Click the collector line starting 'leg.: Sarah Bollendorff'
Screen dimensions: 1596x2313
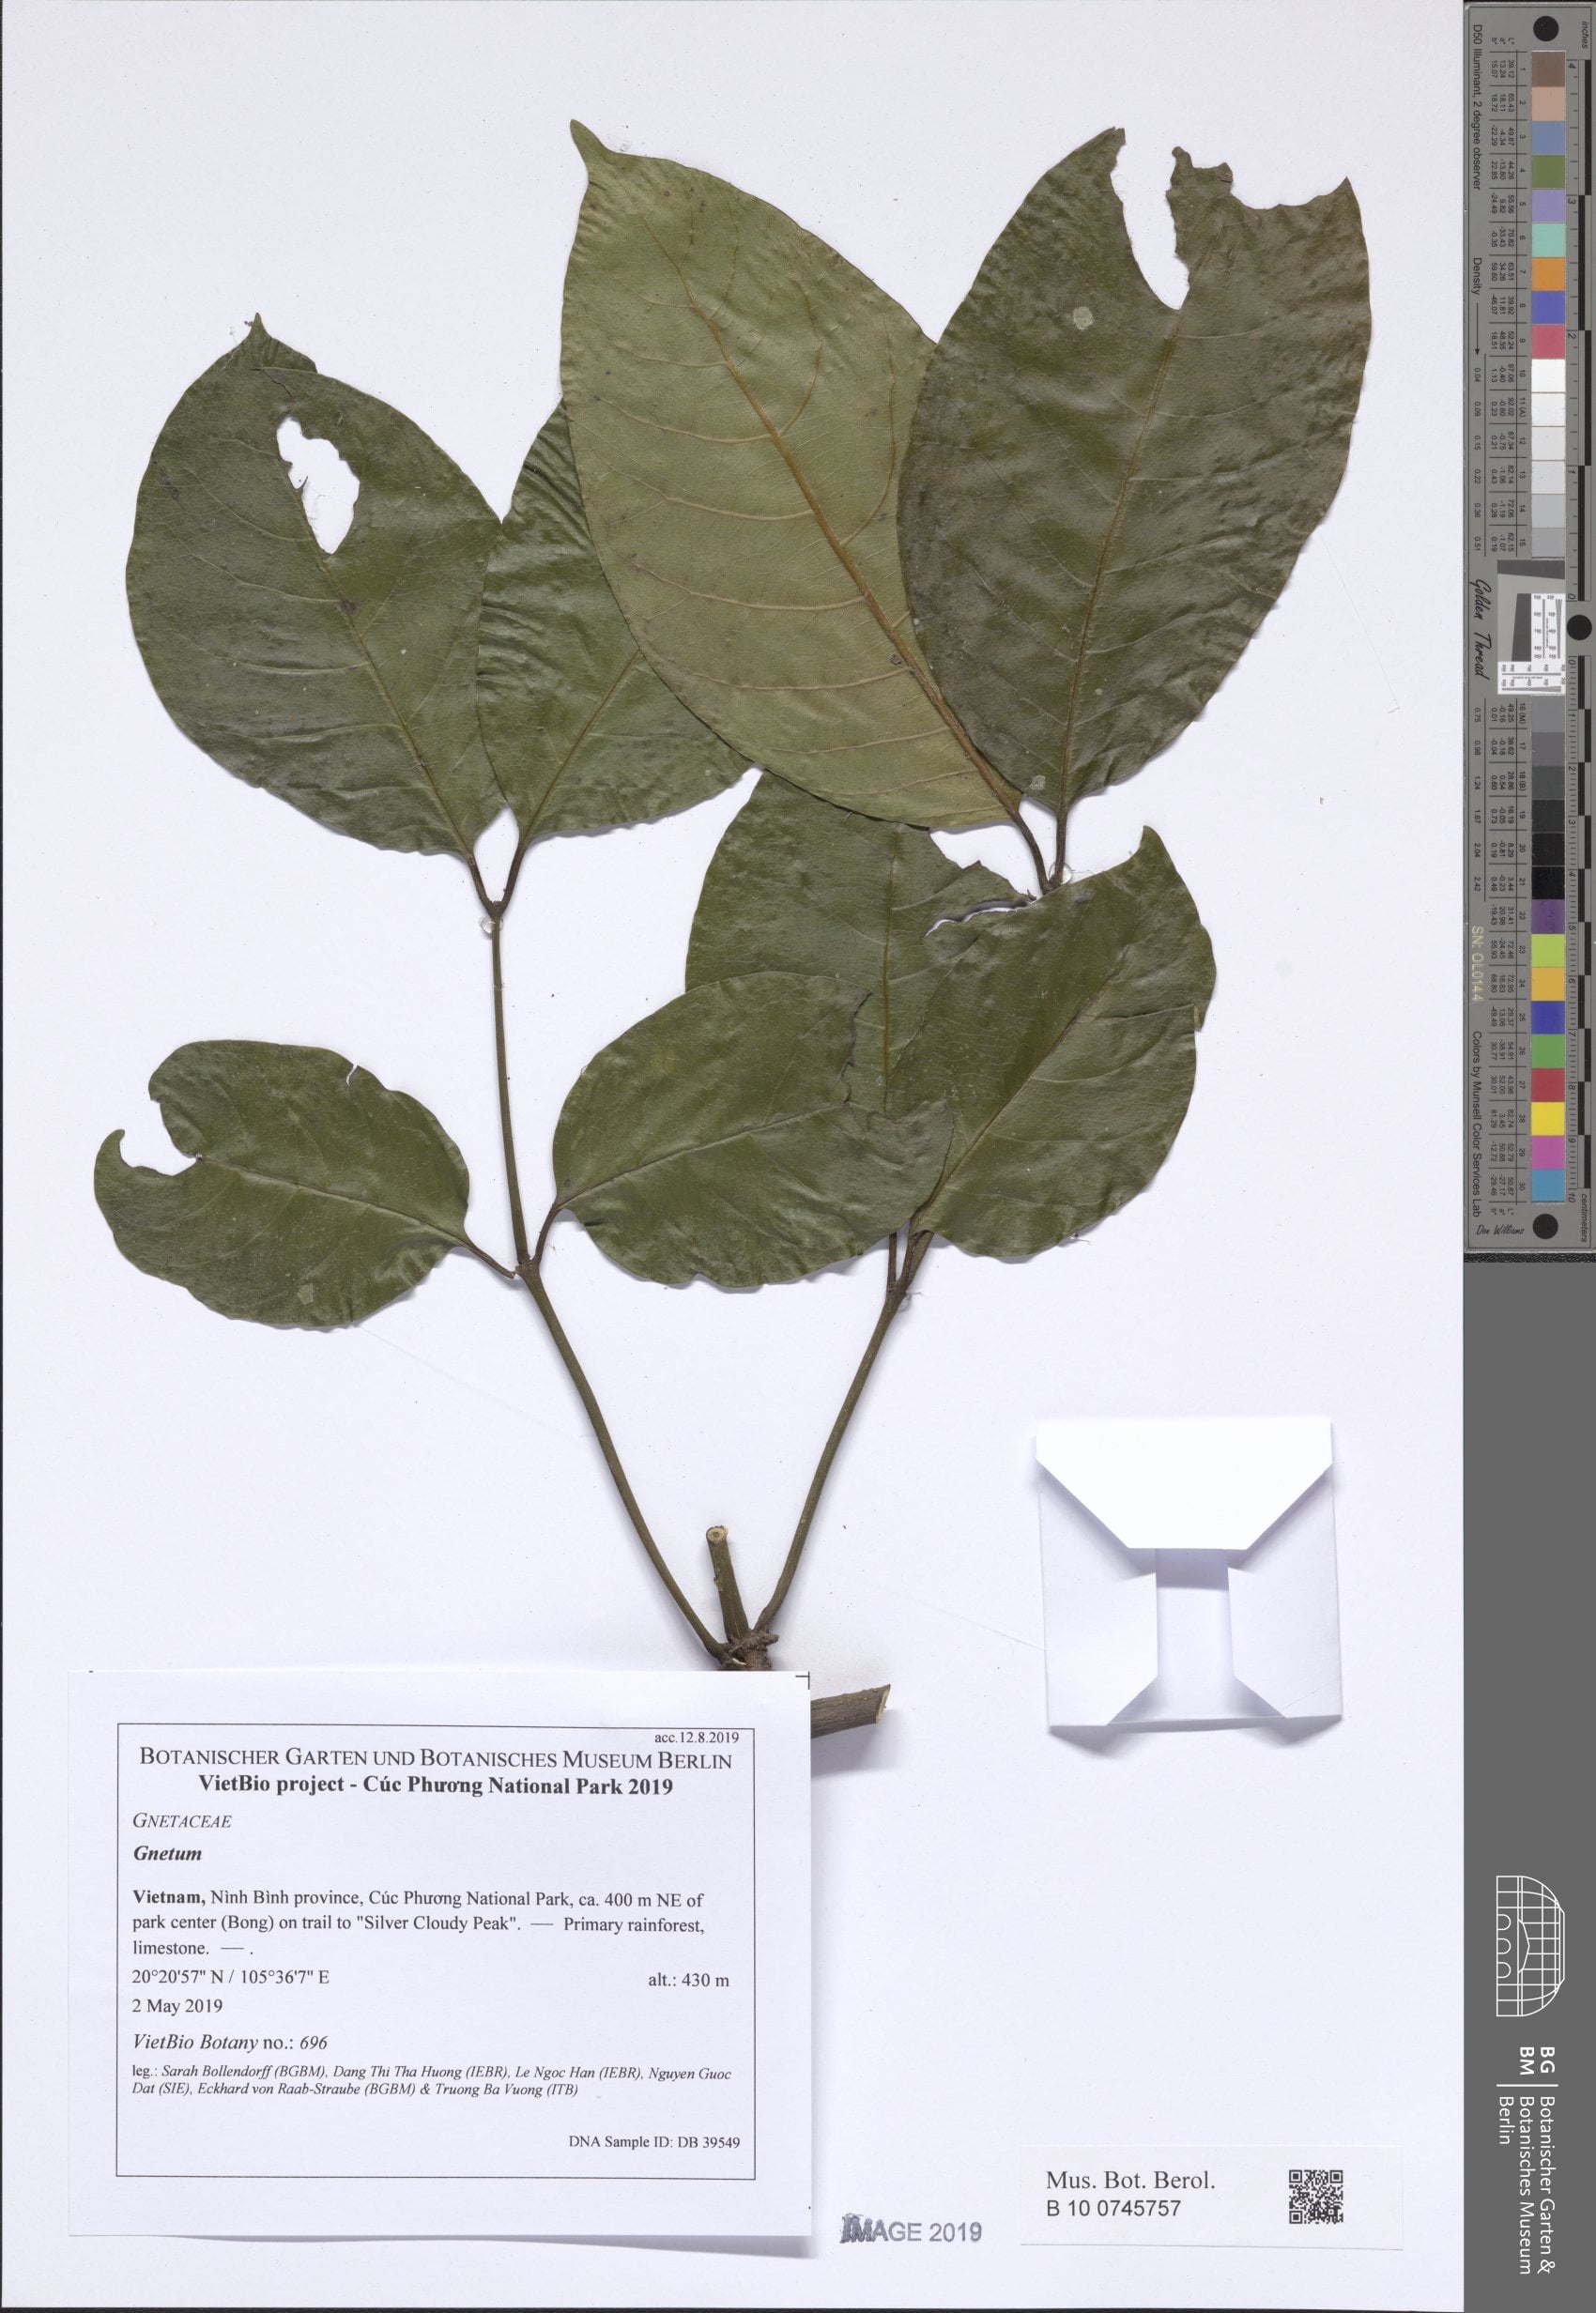[431, 2081]
